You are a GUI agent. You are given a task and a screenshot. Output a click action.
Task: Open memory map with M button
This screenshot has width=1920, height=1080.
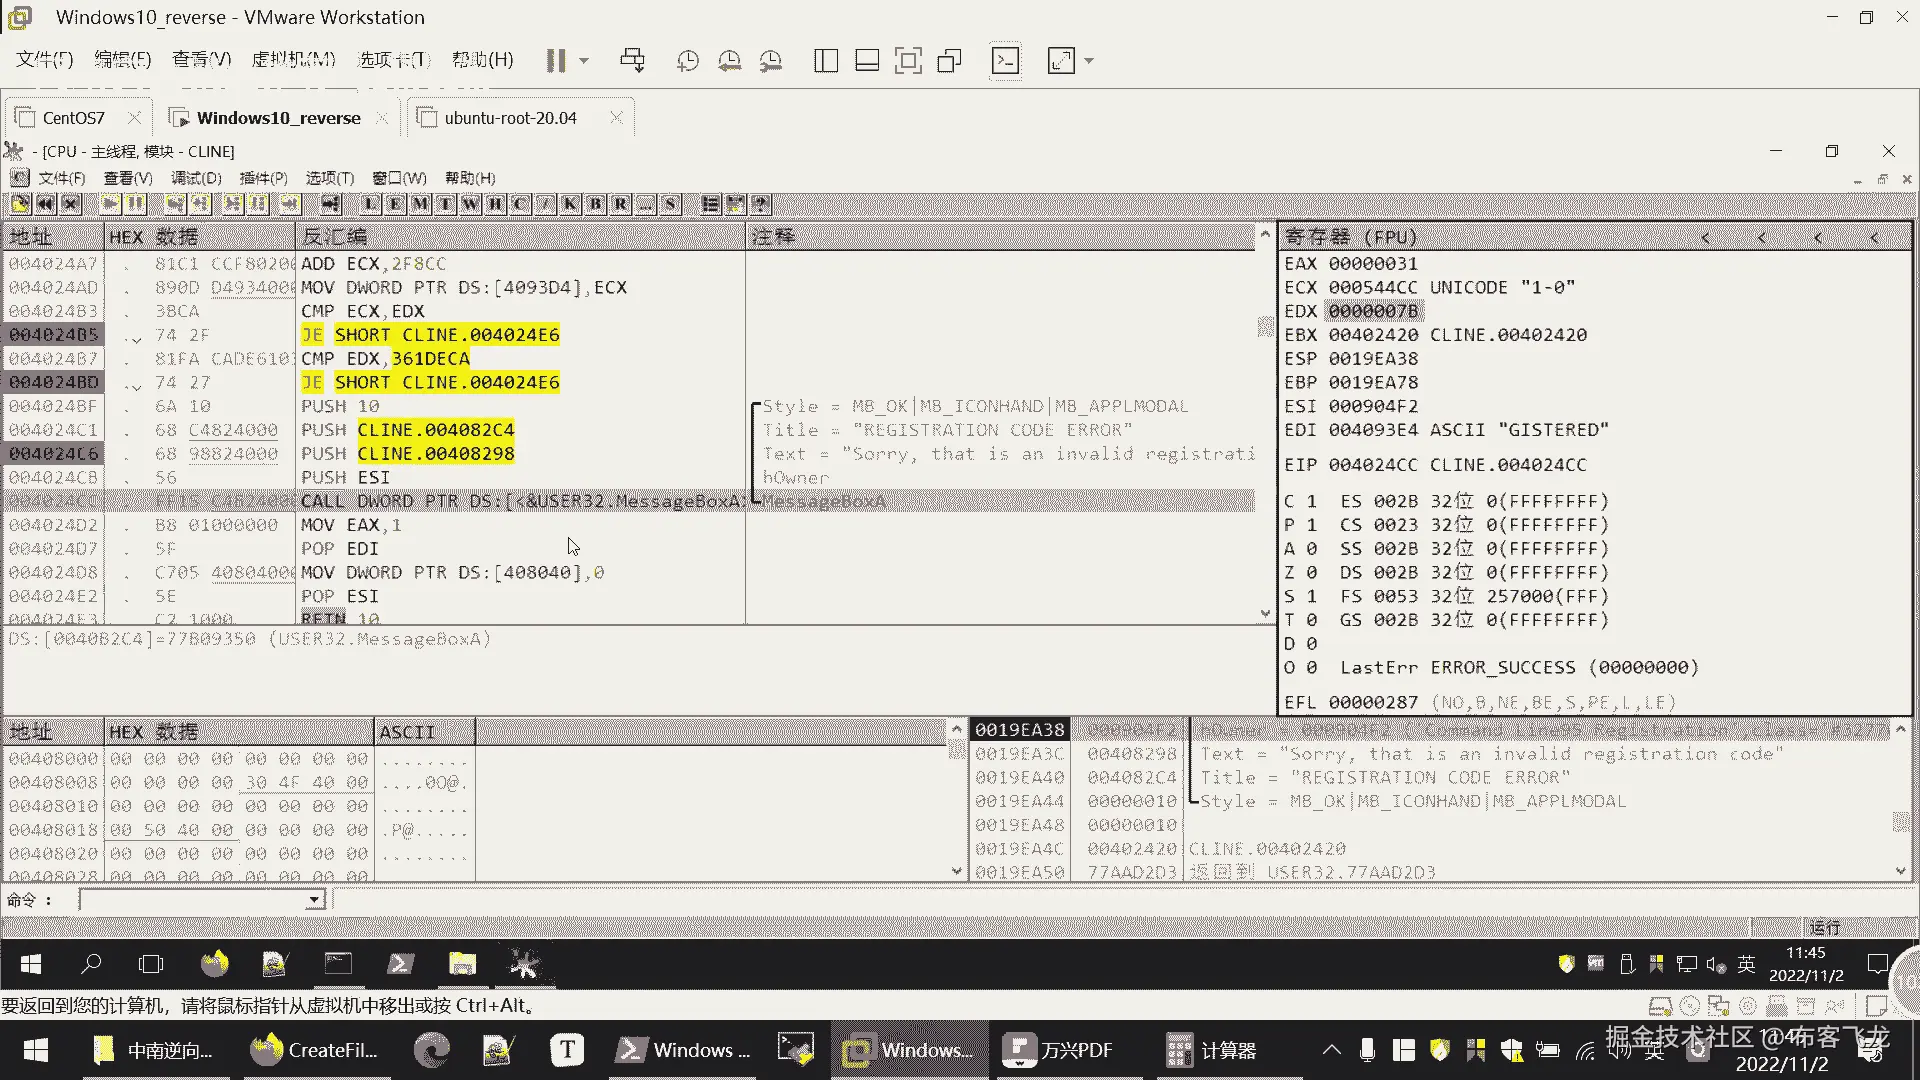coord(420,204)
